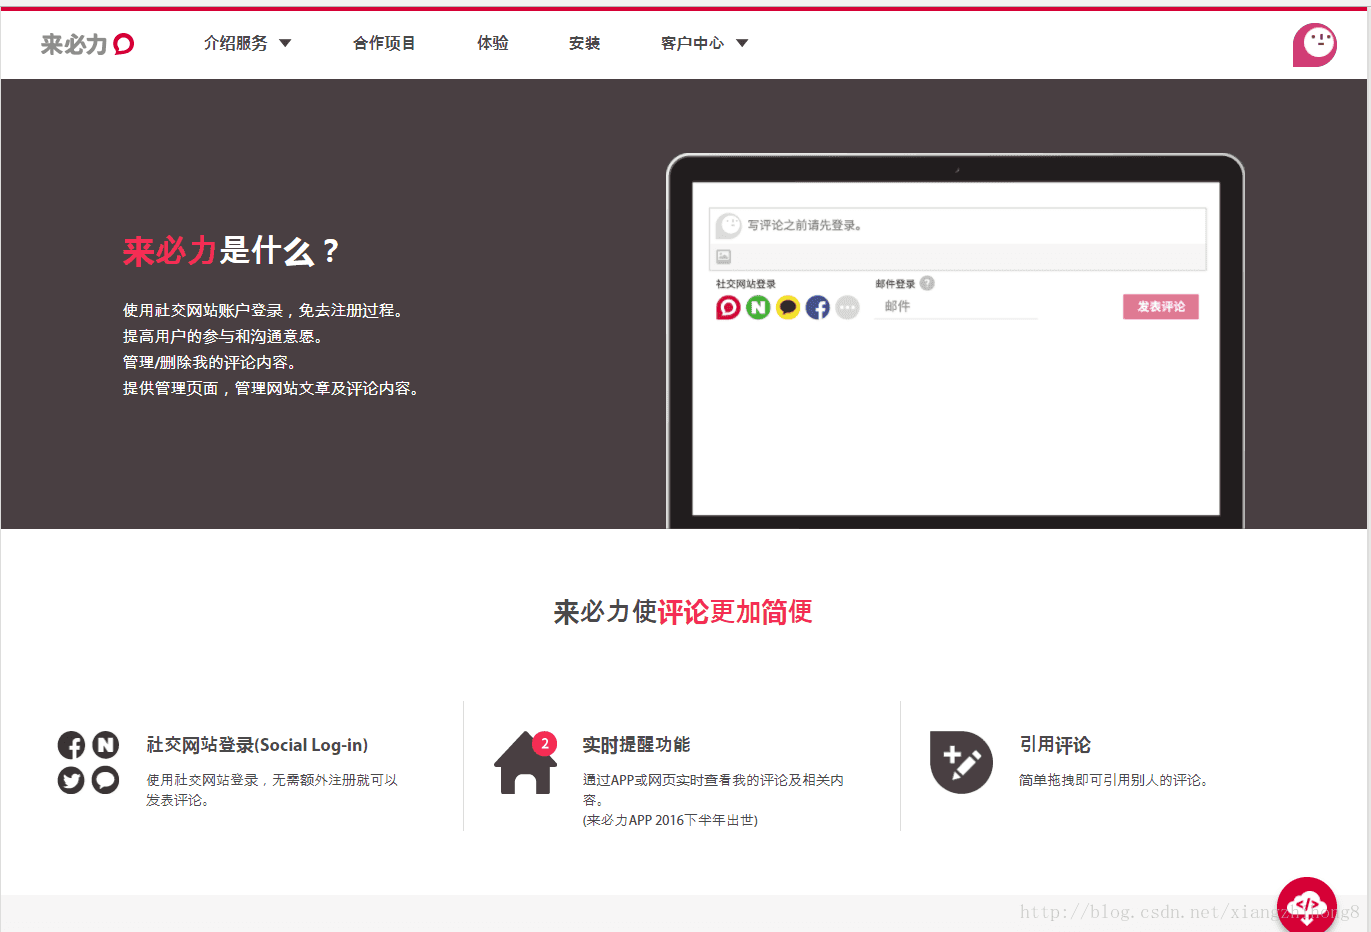Click the question mark help icon beside 邮件登录
This screenshot has width=1371, height=932.
click(927, 283)
